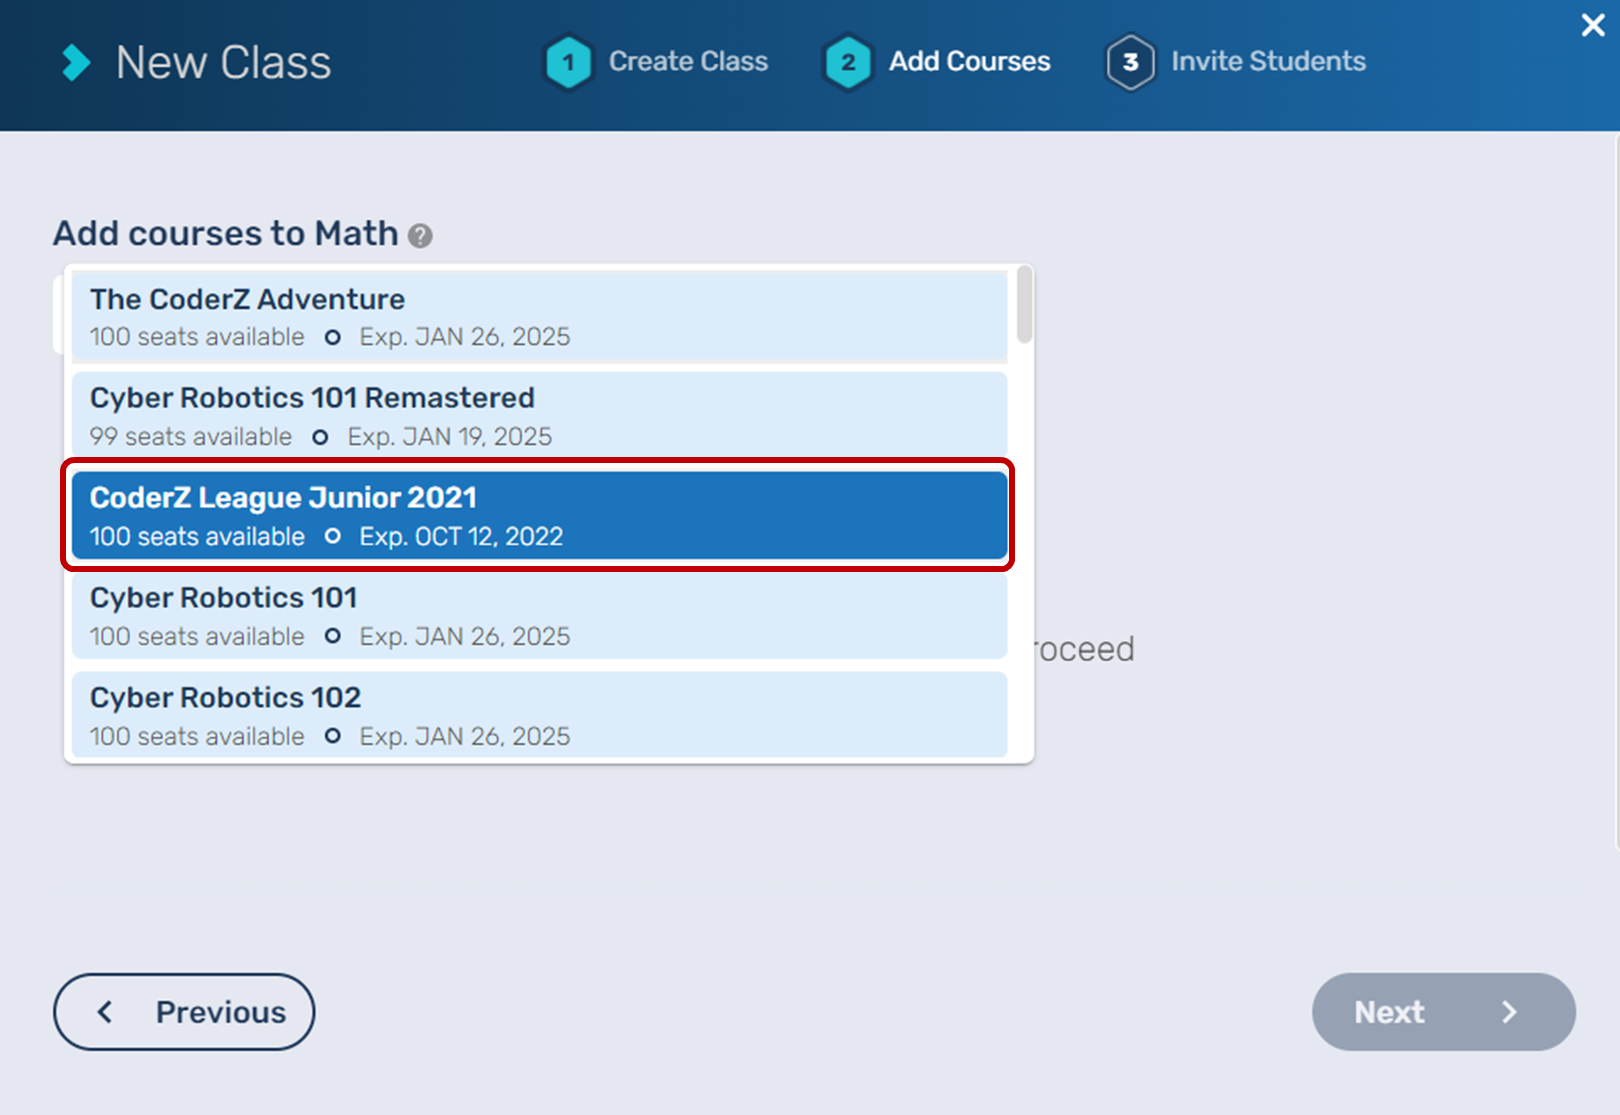Screen dimensions: 1620x1115
Task: Click the left chevron in Previous button
Action: coord(105,1012)
